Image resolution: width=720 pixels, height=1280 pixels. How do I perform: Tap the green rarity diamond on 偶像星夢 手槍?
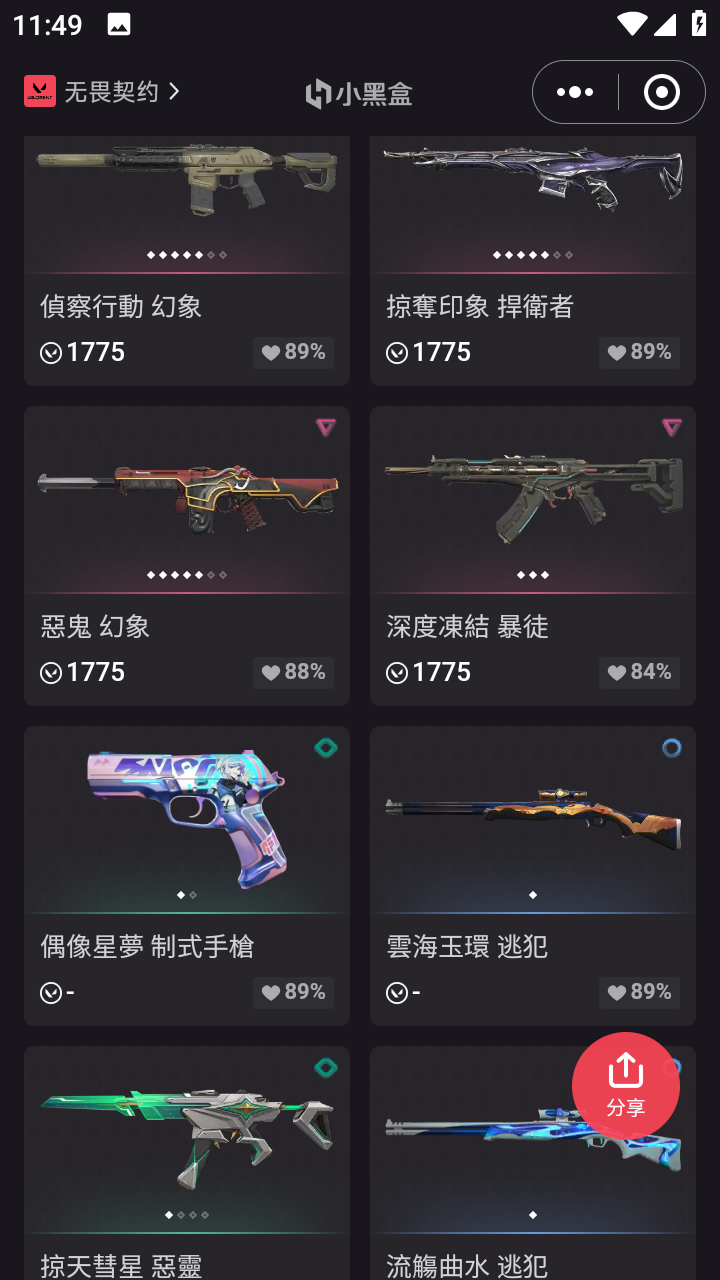click(x=325, y=748)
